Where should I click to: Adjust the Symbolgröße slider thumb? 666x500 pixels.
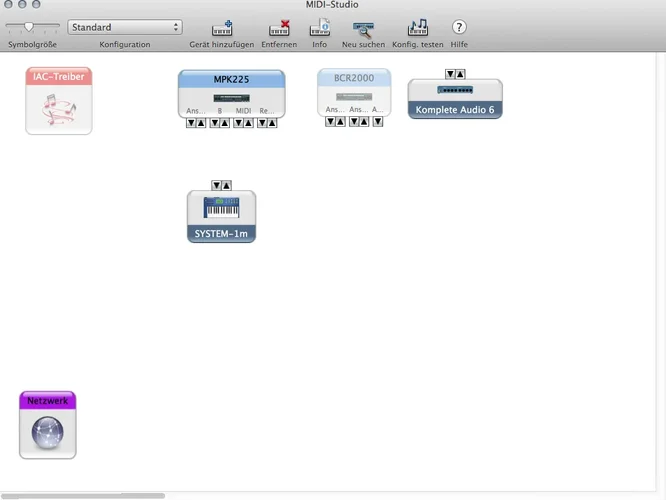coord(28,27)
